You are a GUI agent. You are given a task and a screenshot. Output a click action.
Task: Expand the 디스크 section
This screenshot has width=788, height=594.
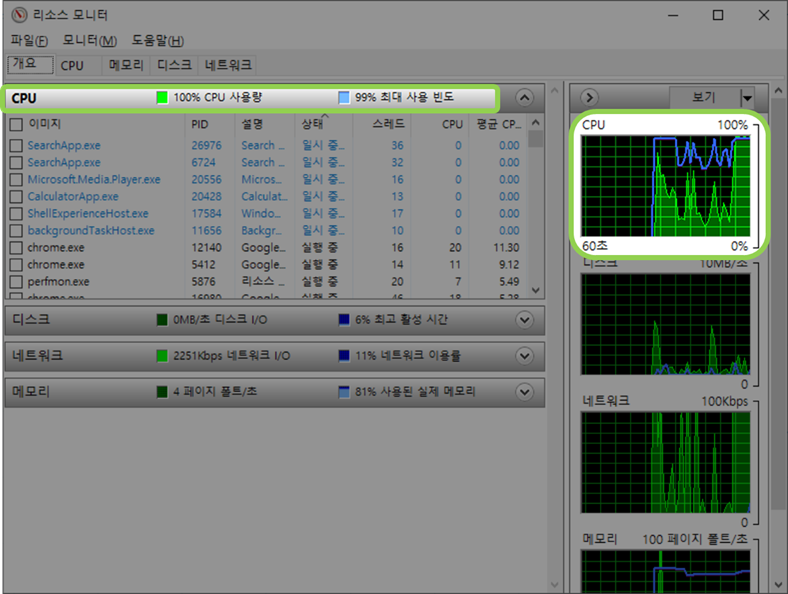(x=524, y=320)
